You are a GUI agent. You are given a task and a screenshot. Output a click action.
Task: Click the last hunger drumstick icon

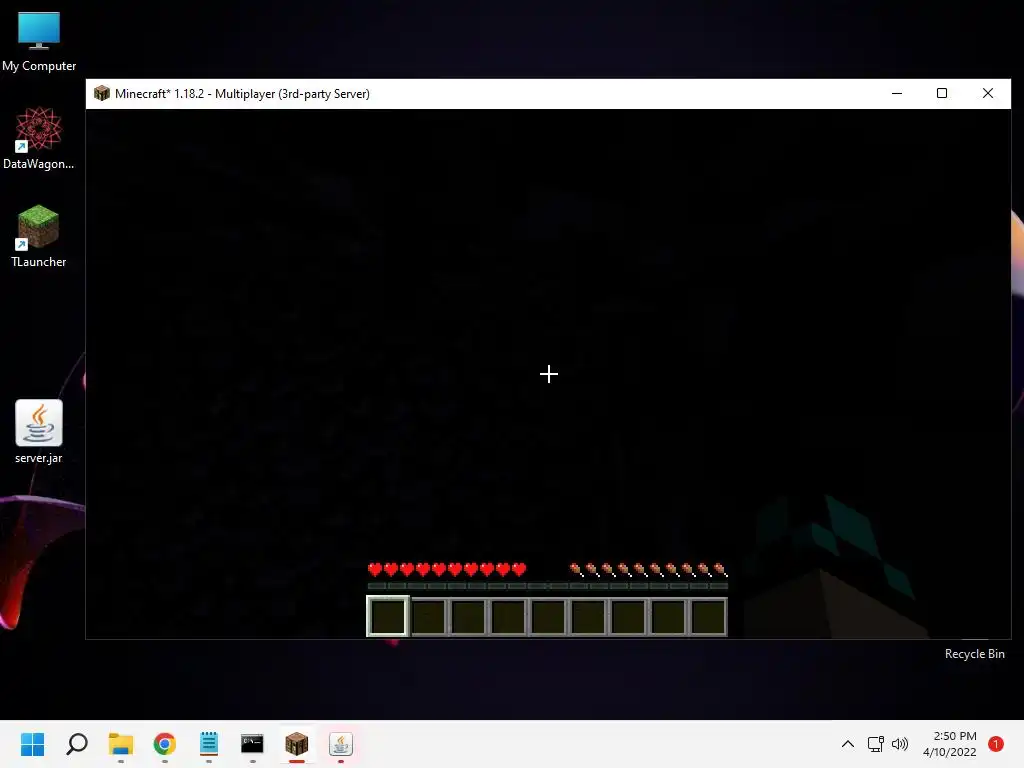click(720, 569)
